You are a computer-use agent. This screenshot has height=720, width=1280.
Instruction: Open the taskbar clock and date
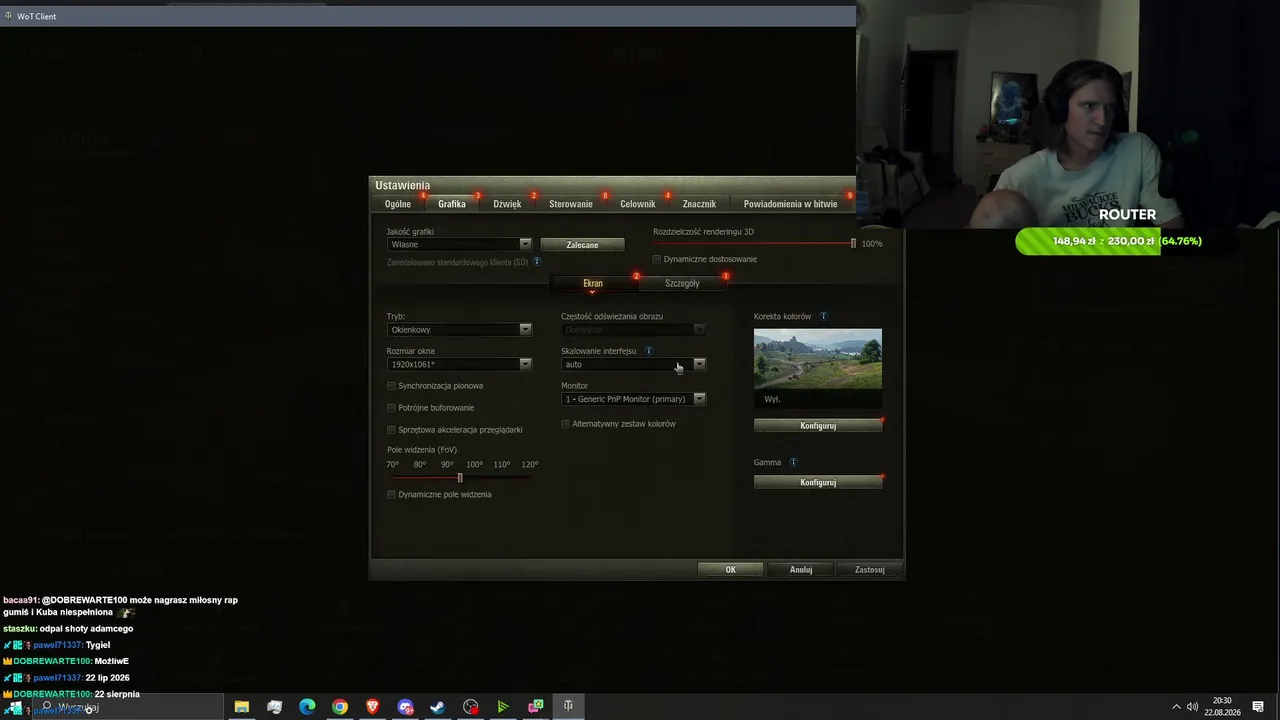[x=1222, y=707]
